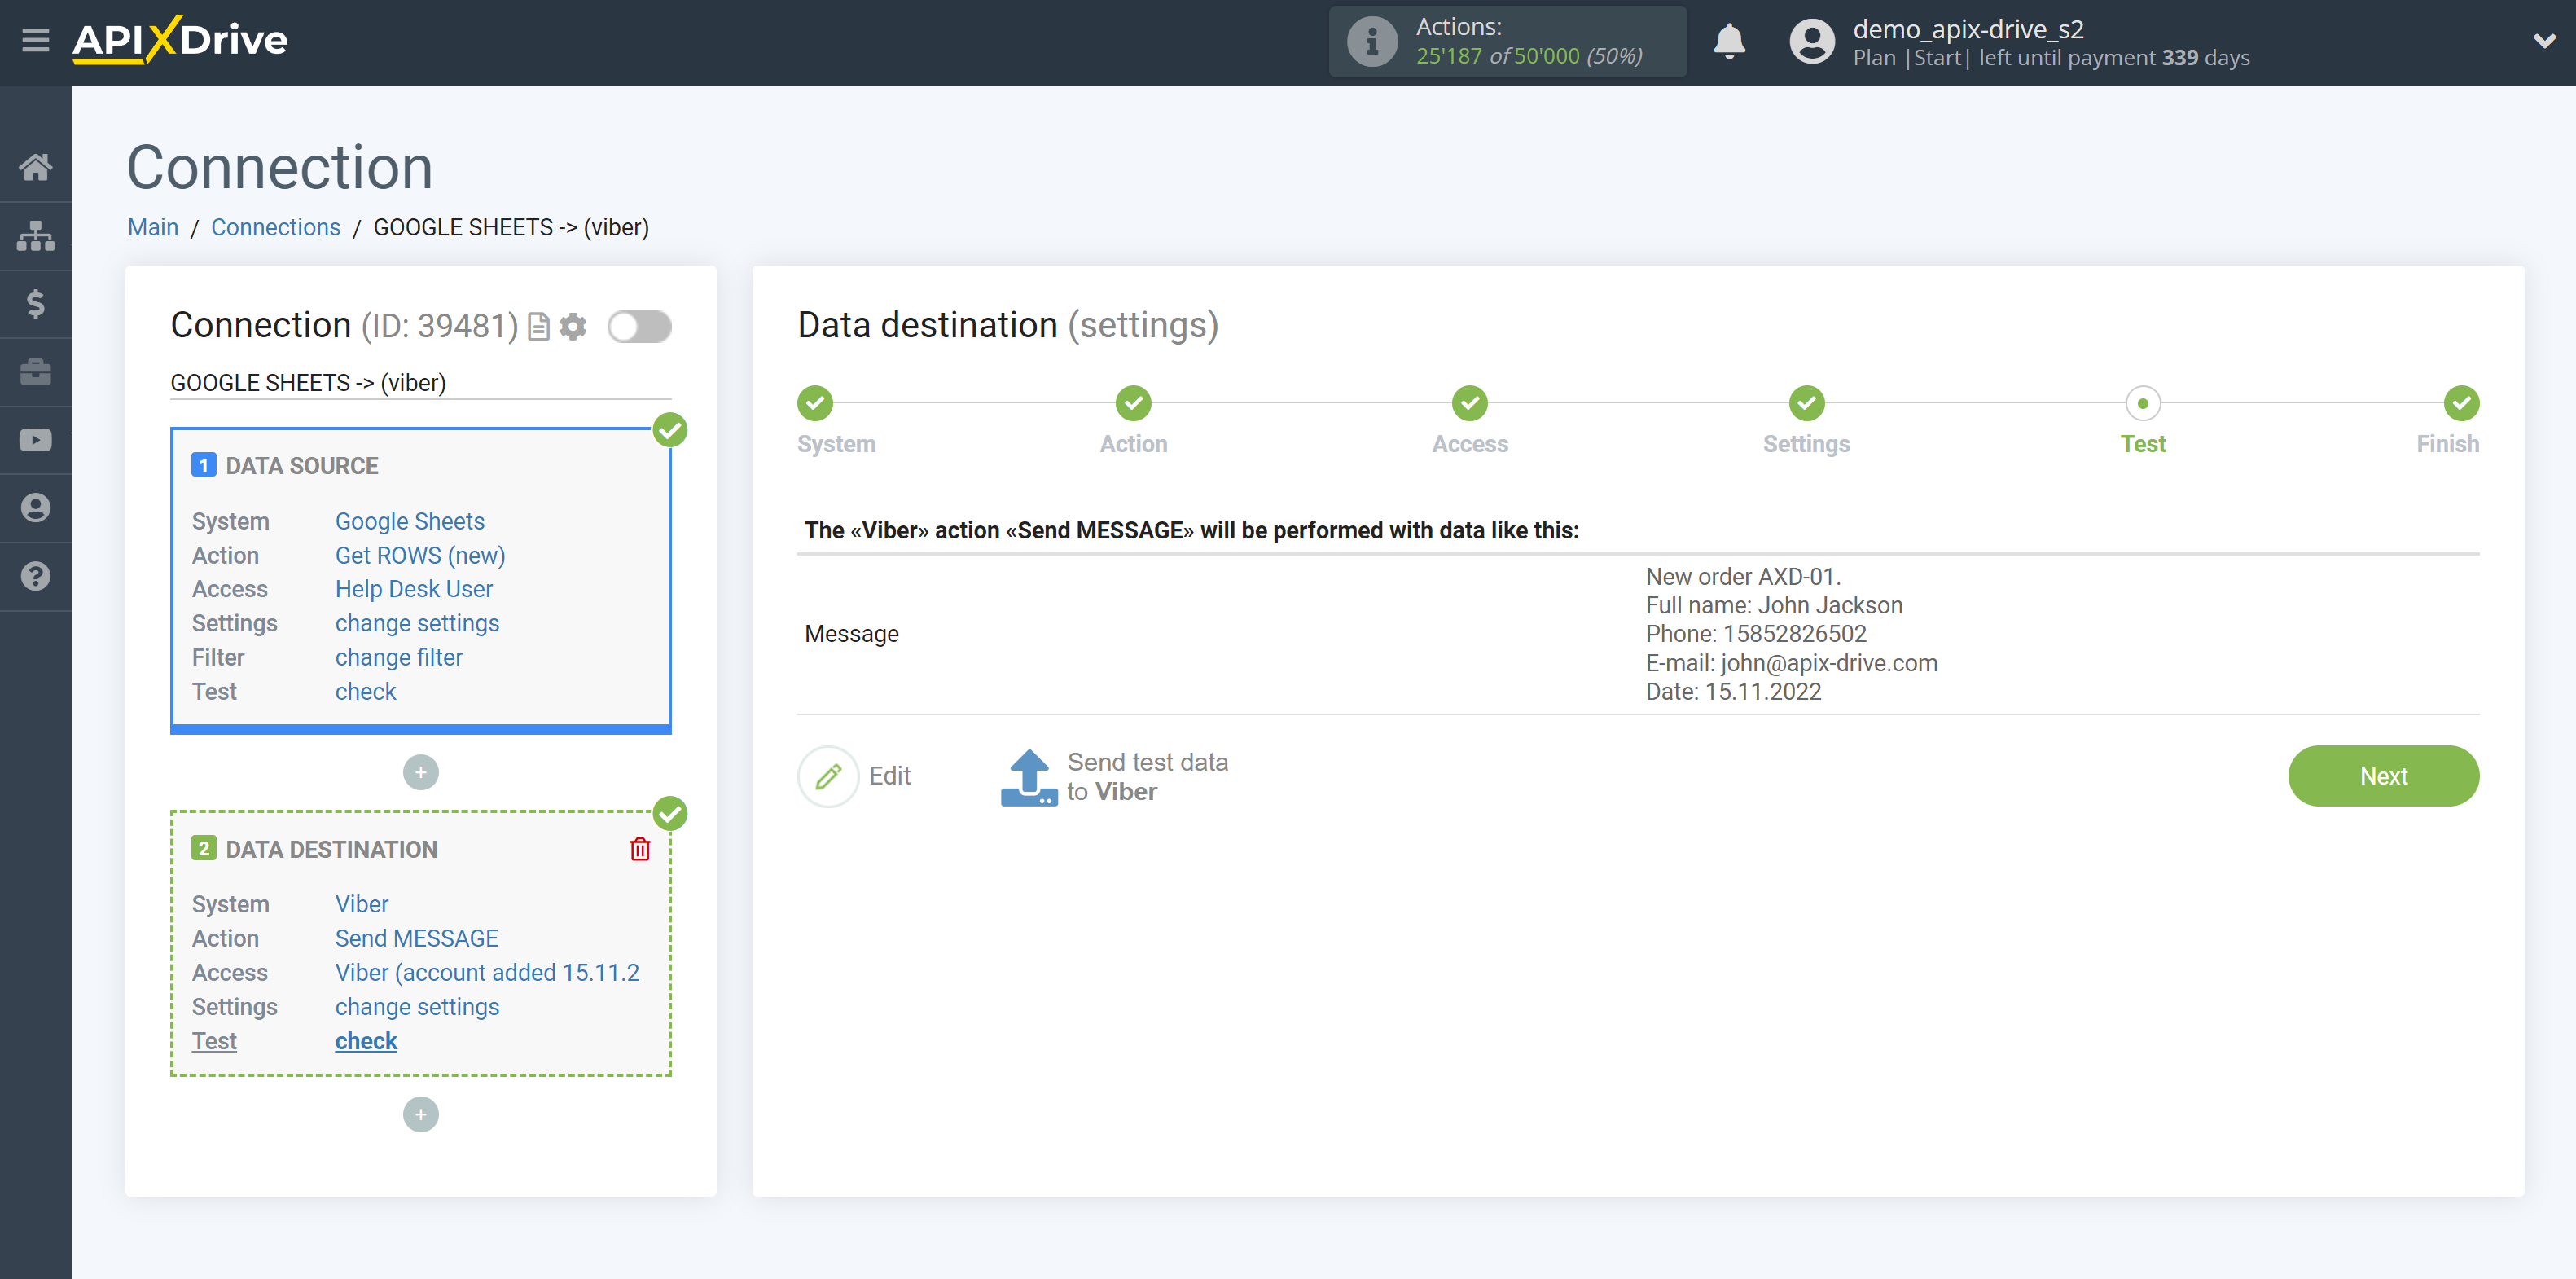Click the Edit pencil icon for message
This screenshot has width=2576, height=1279.
[x=830, y=774]
